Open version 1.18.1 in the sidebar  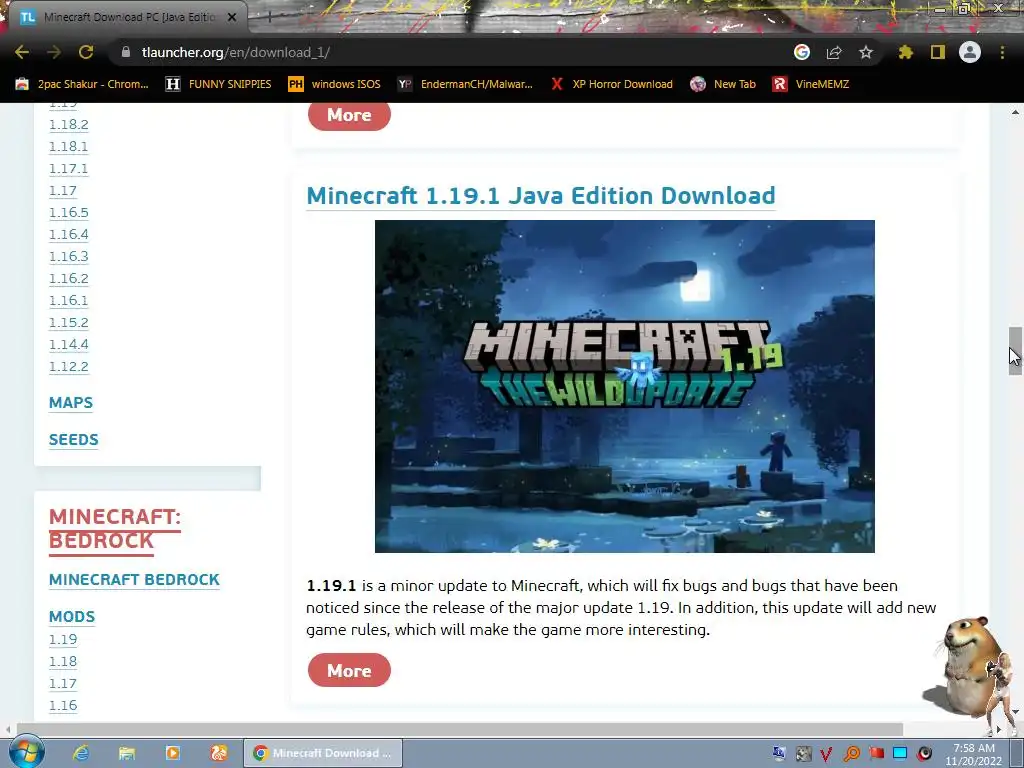(69, 146)
